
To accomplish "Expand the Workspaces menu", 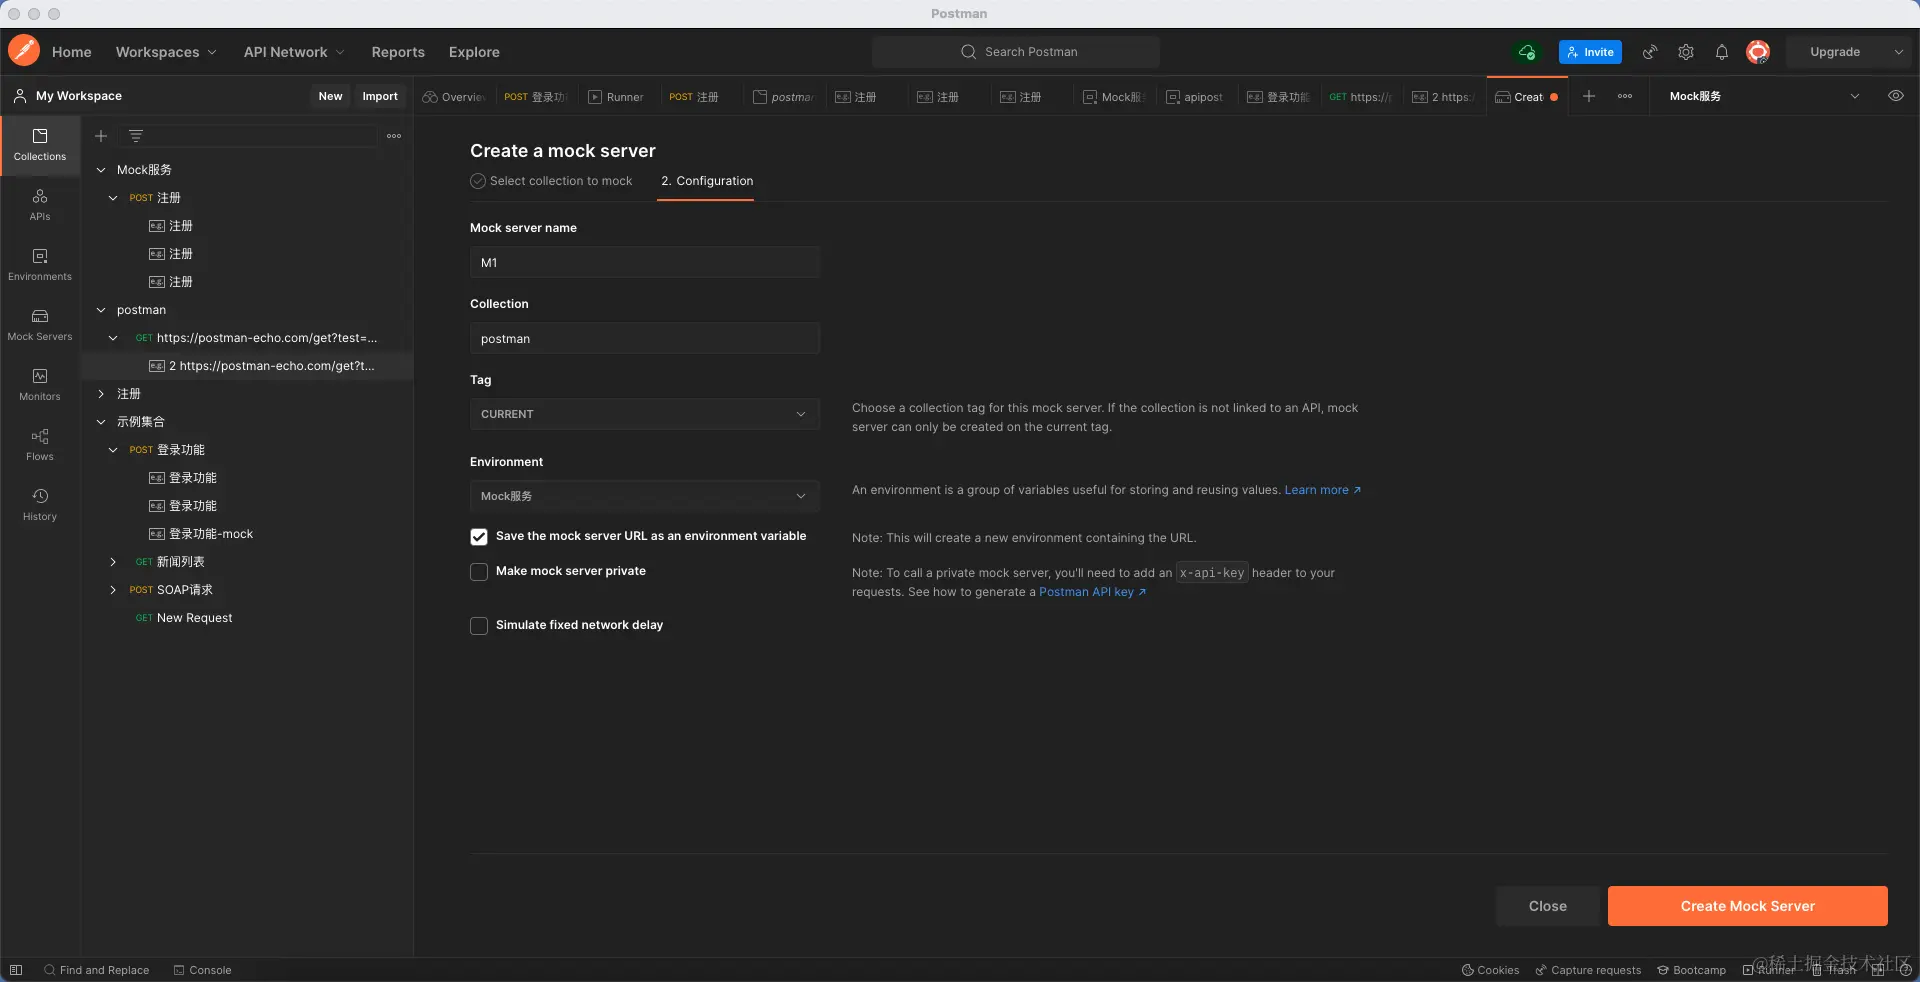I will (x=166, y=52).
